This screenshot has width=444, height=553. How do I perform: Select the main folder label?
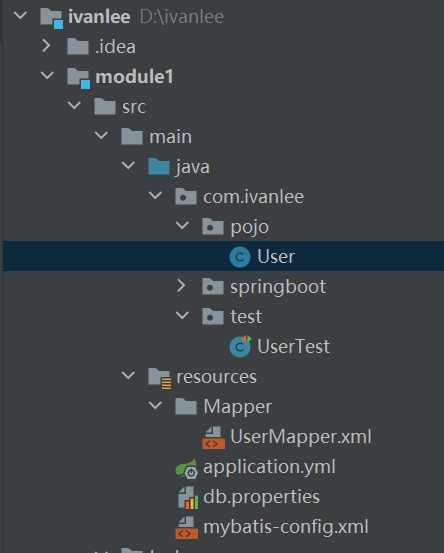170,137
